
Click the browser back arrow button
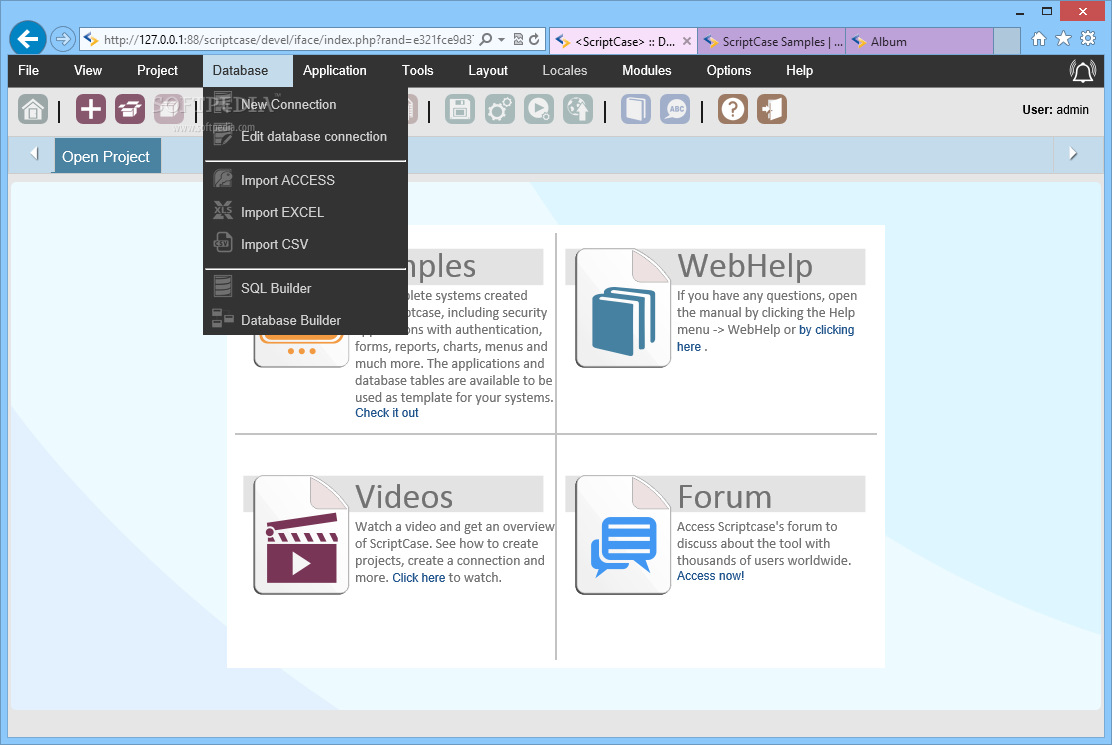(28, 39)
